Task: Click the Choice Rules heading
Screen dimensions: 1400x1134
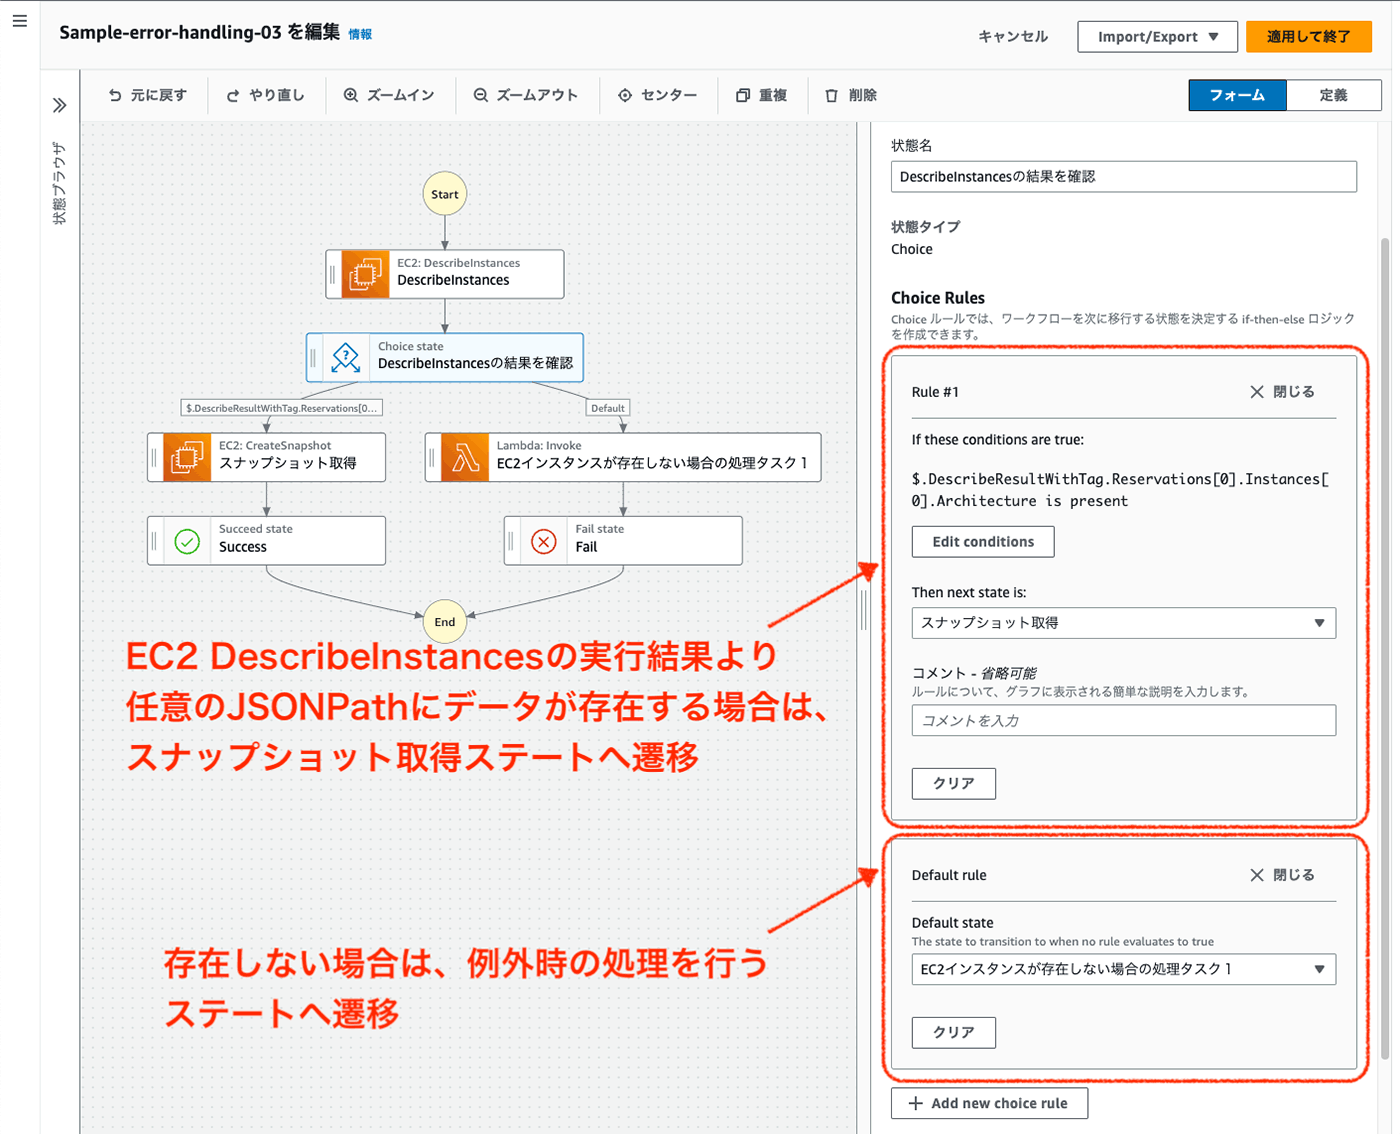Action: pyautogui.click(x=938, y=298)
